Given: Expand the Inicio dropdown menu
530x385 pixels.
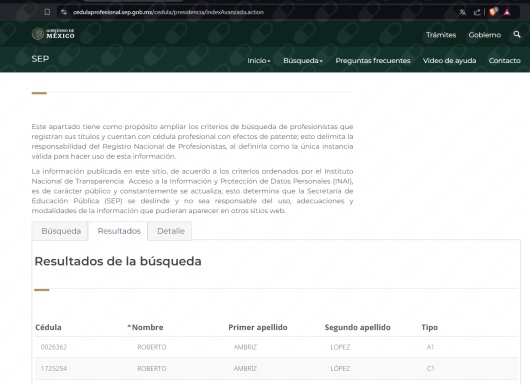Looking at the screenshot, I should [259, 61].
